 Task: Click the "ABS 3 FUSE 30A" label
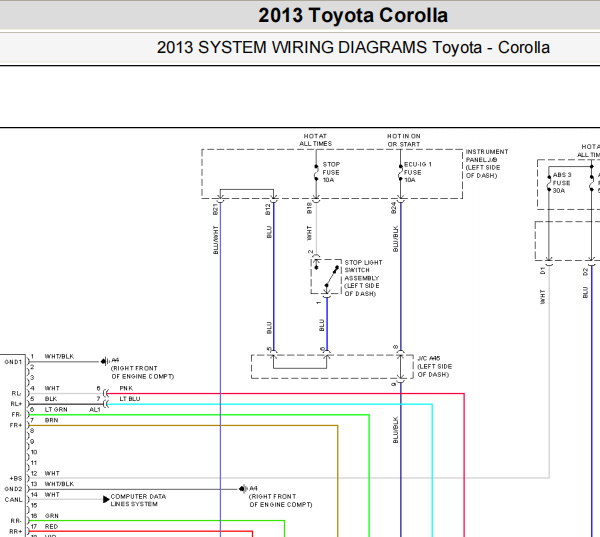click(x=561, y=183)
